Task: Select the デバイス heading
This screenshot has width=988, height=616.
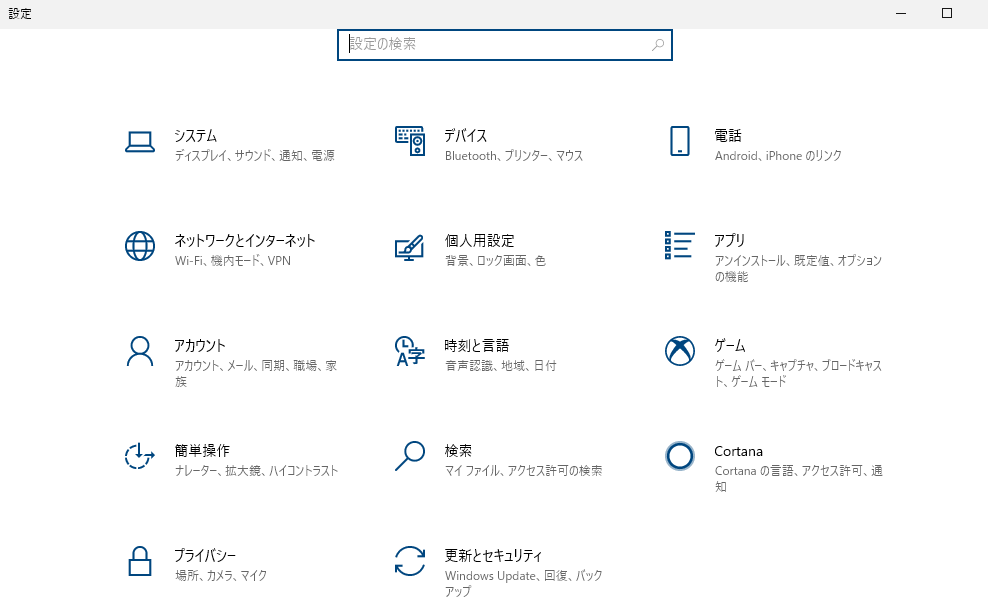Action: point(465,135)
